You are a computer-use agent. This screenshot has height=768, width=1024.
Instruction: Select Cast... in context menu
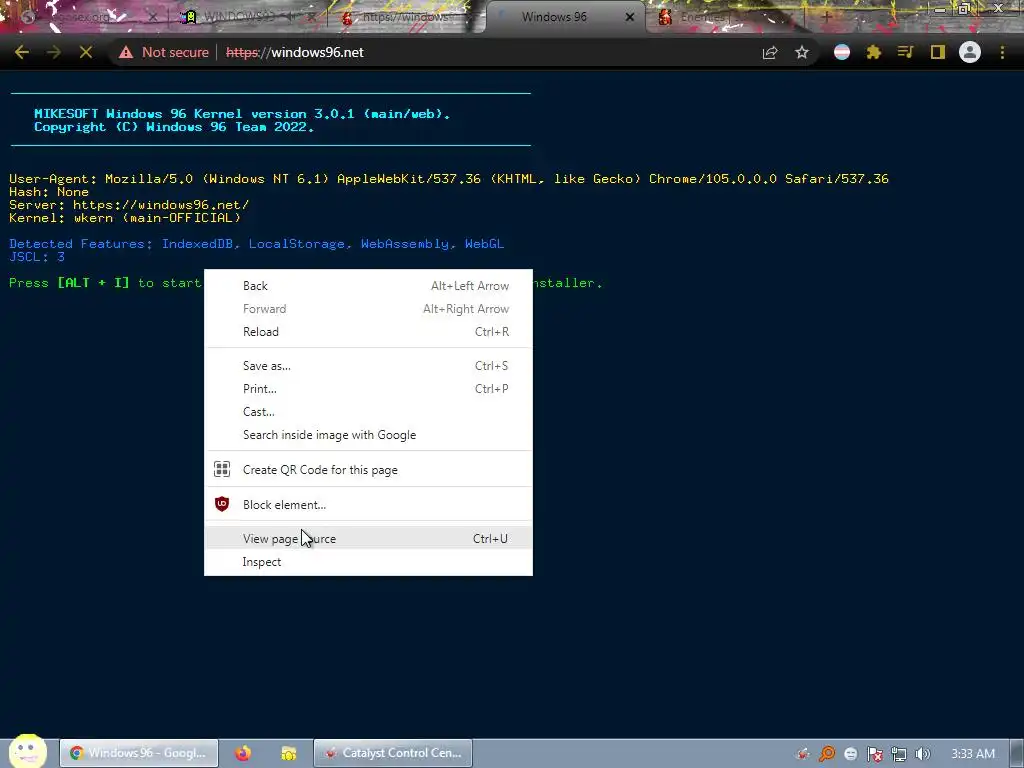[368, 411]
